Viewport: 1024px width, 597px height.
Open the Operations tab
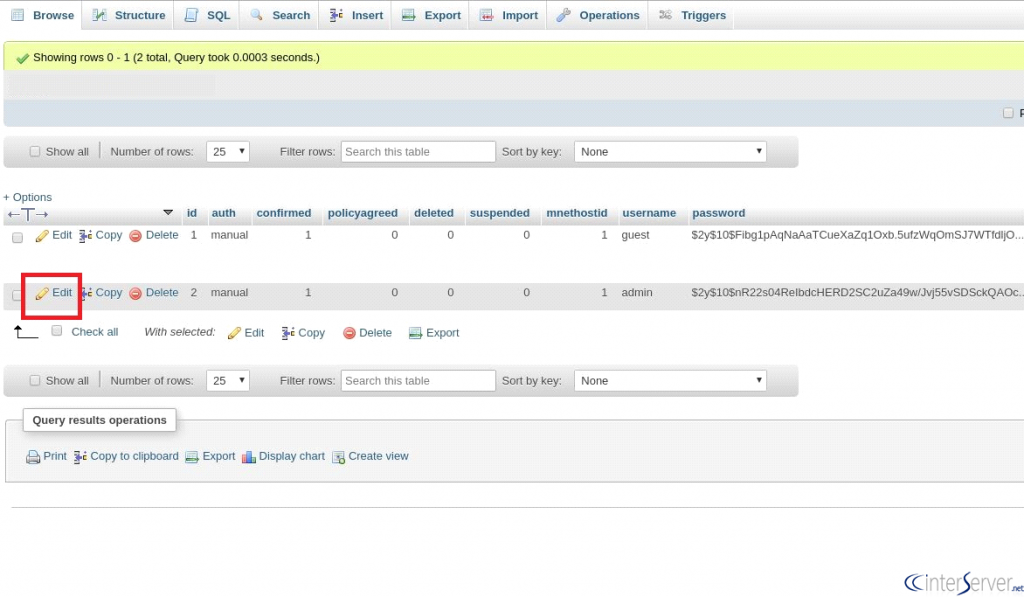coord(598,15)
